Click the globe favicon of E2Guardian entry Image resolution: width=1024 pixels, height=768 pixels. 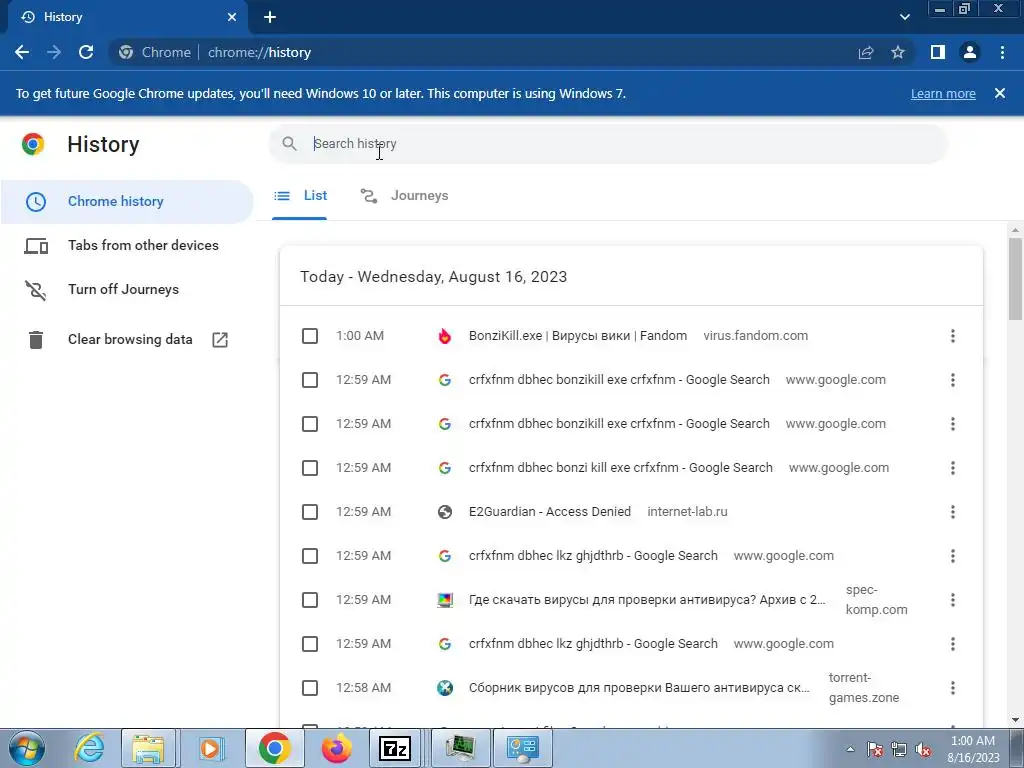coord(445,512)
